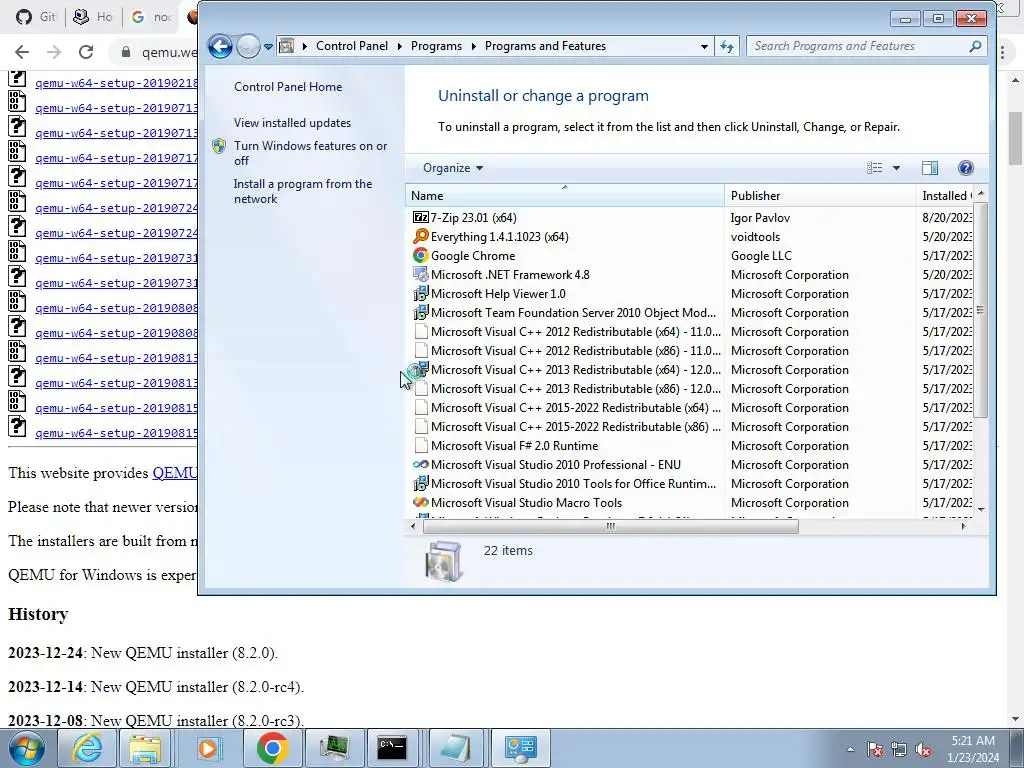Image resolution: width=1024 pixels, height=768 pixels.
Task: Select Everything 1.4.1.1023 icon
Action: coord(421,236)
